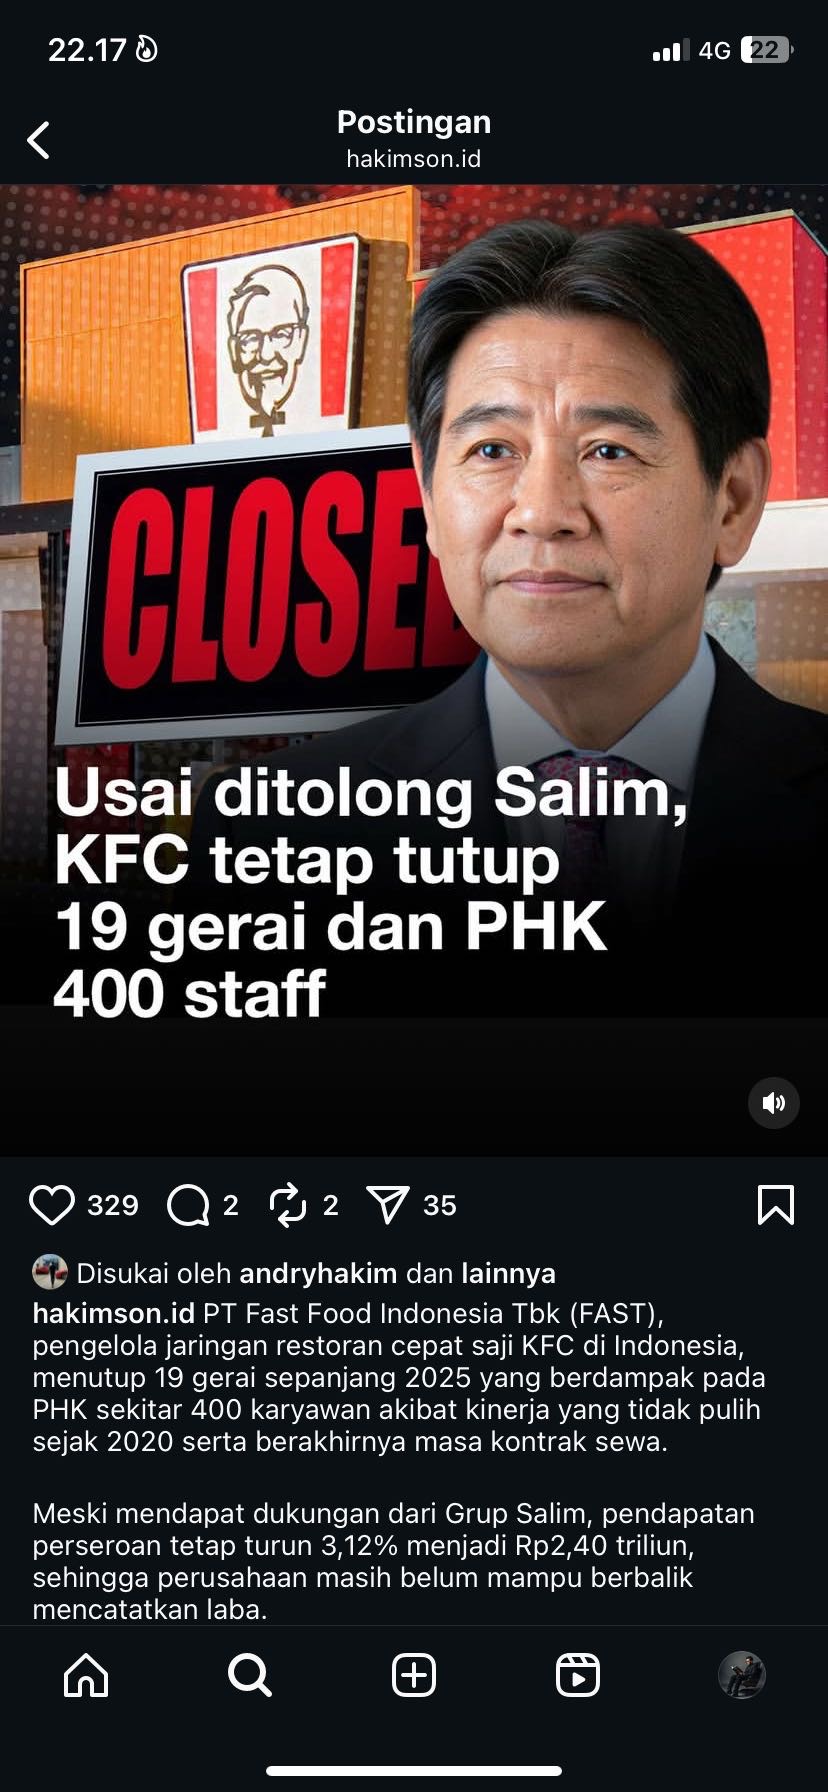Screen dimensions: 828x1792
Task: Toggle video sound with speaker icon
Action: point(774,1103)
